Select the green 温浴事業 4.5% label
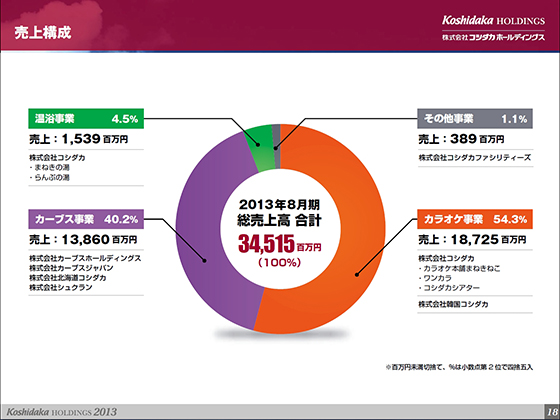 click(x=86, y=119)
